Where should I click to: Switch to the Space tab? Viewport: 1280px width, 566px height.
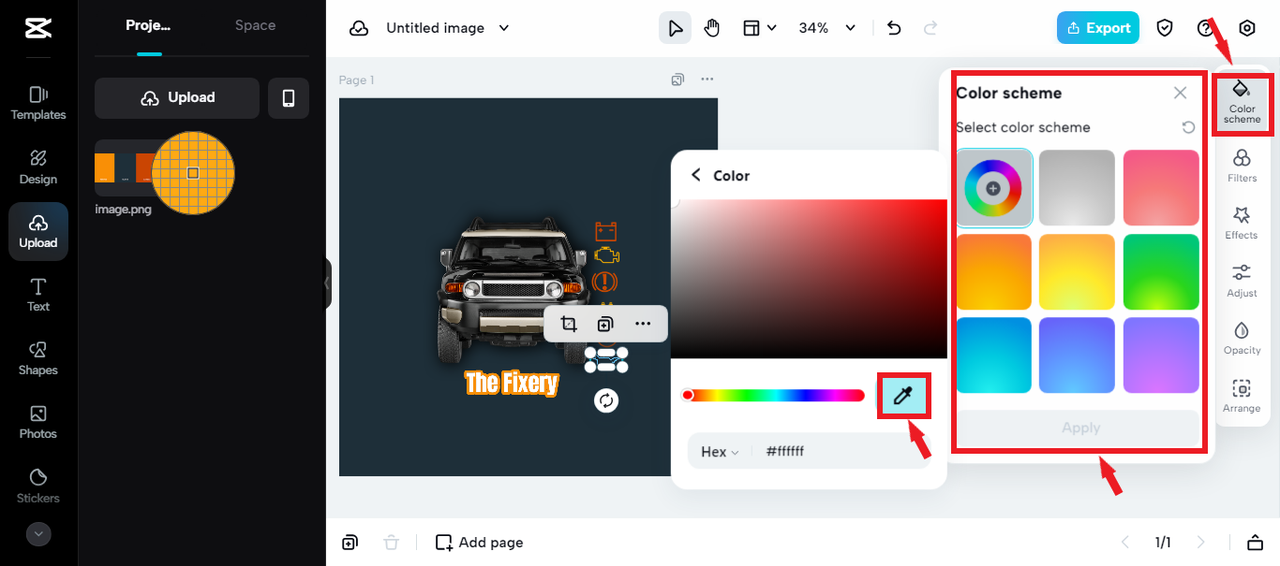255,26
